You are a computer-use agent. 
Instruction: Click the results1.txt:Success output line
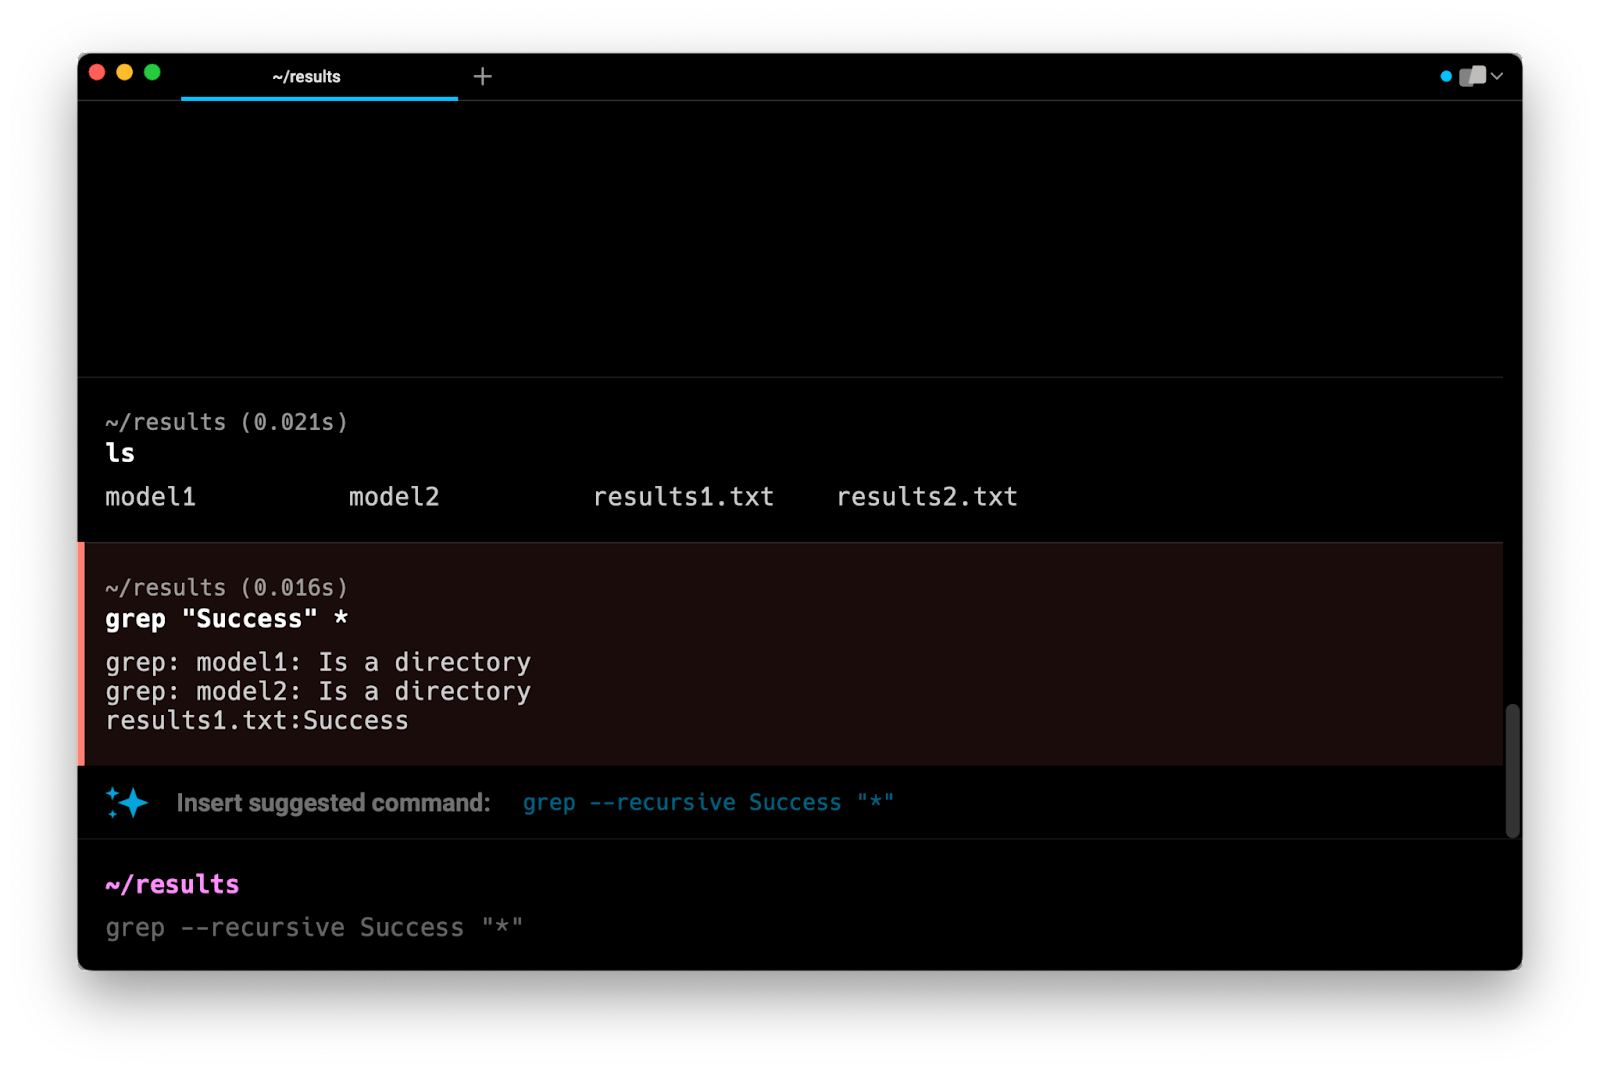pos(257,721)
